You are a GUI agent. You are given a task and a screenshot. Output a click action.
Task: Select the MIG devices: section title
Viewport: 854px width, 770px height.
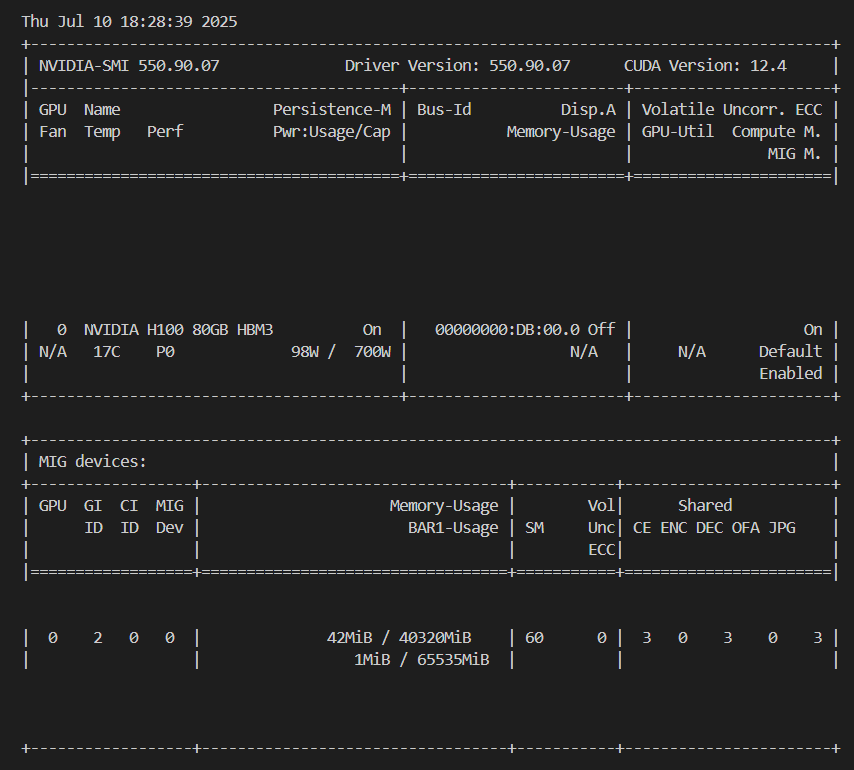[93, 462]
